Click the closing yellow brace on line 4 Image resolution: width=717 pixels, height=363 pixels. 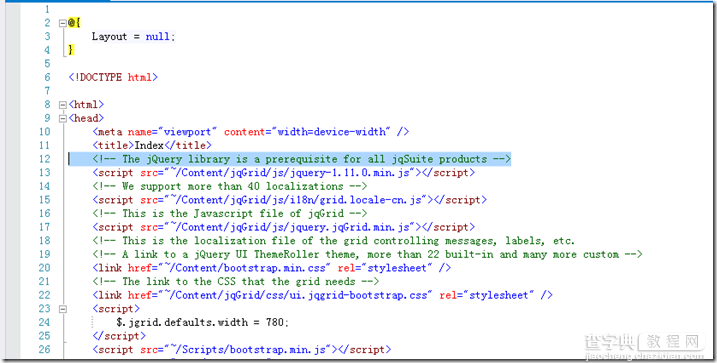[71, 49]
